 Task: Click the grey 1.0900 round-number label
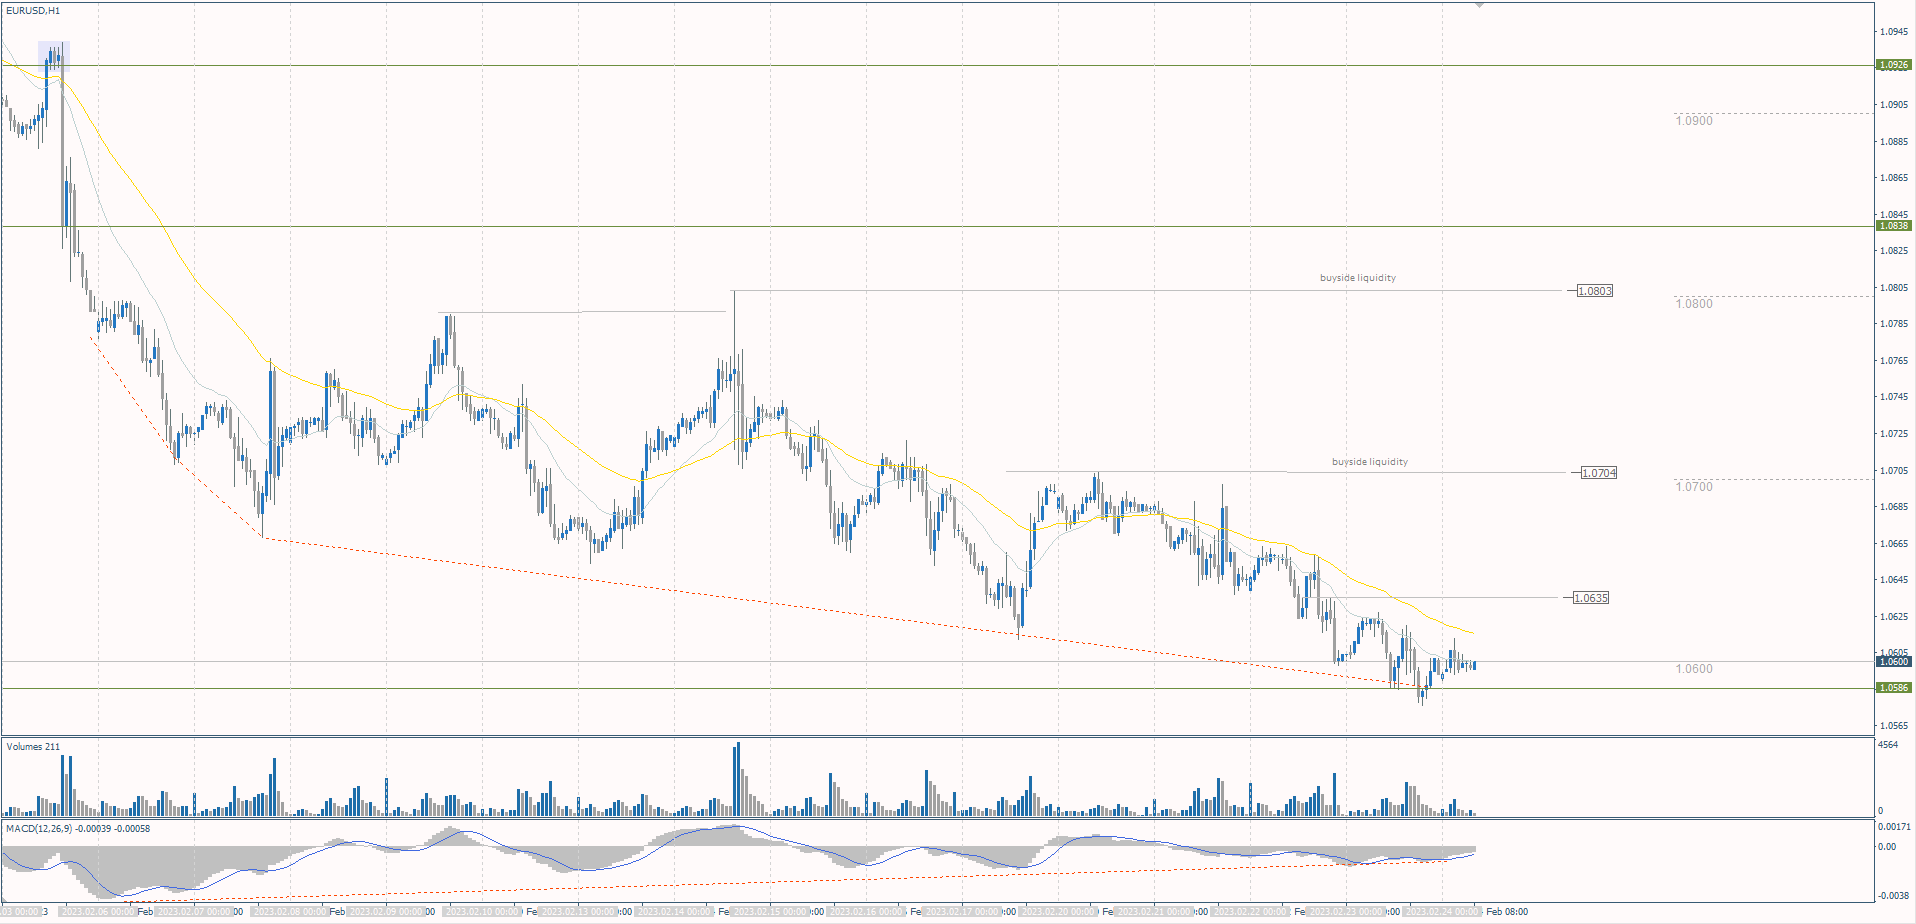pos(1694,121)
